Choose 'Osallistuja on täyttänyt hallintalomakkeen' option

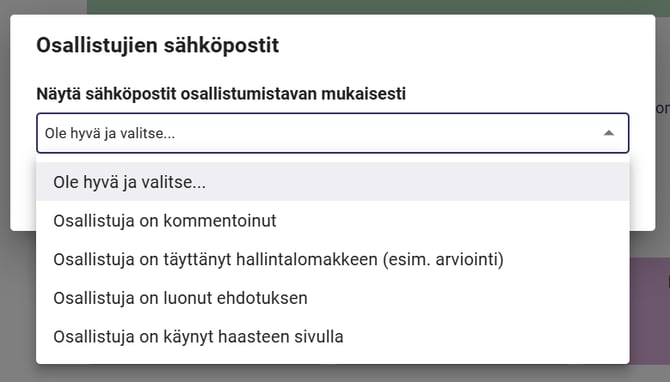point(332,259)
